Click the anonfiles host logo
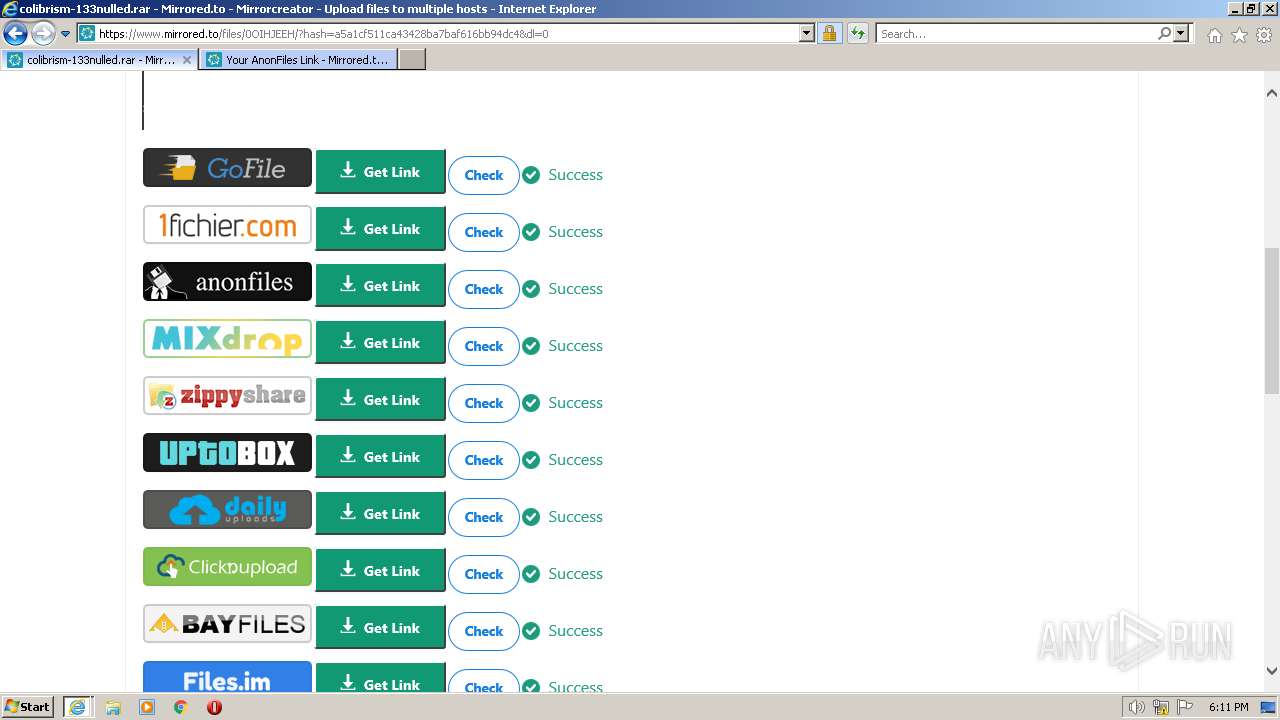 click(227, 282)
